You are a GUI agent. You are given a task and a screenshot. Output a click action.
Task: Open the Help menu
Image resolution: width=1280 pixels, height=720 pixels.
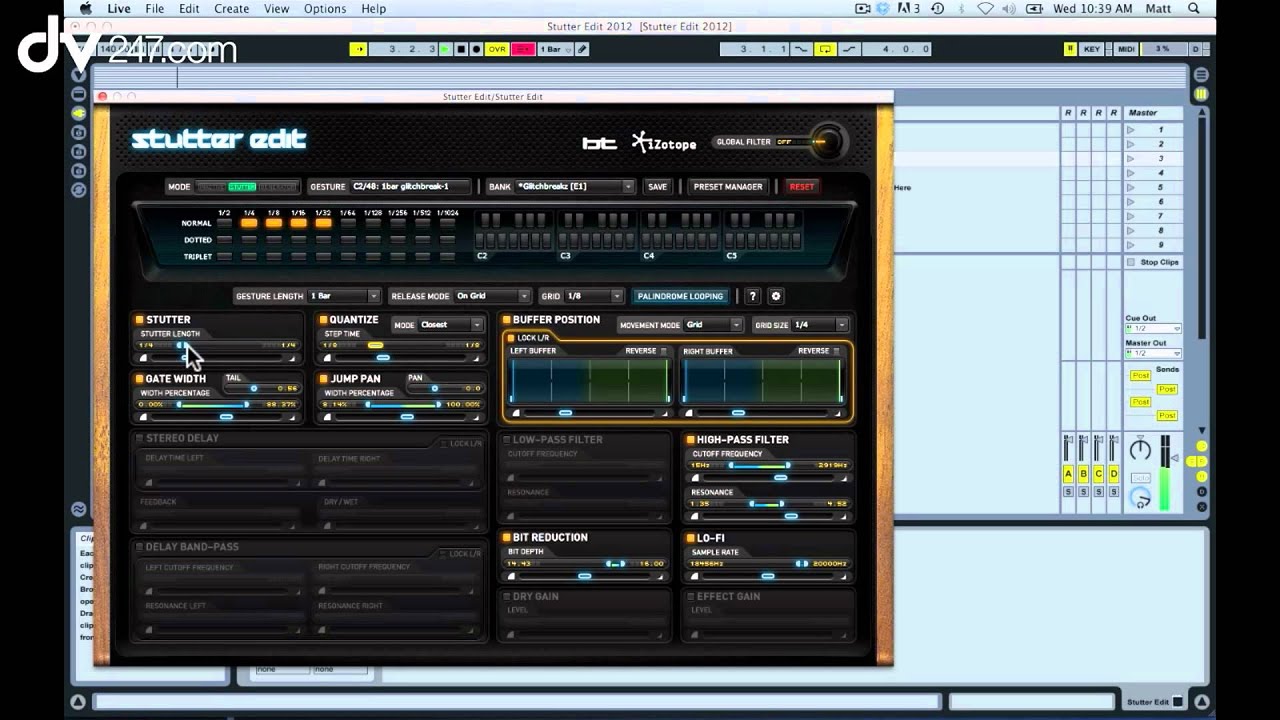click(373, 8)
